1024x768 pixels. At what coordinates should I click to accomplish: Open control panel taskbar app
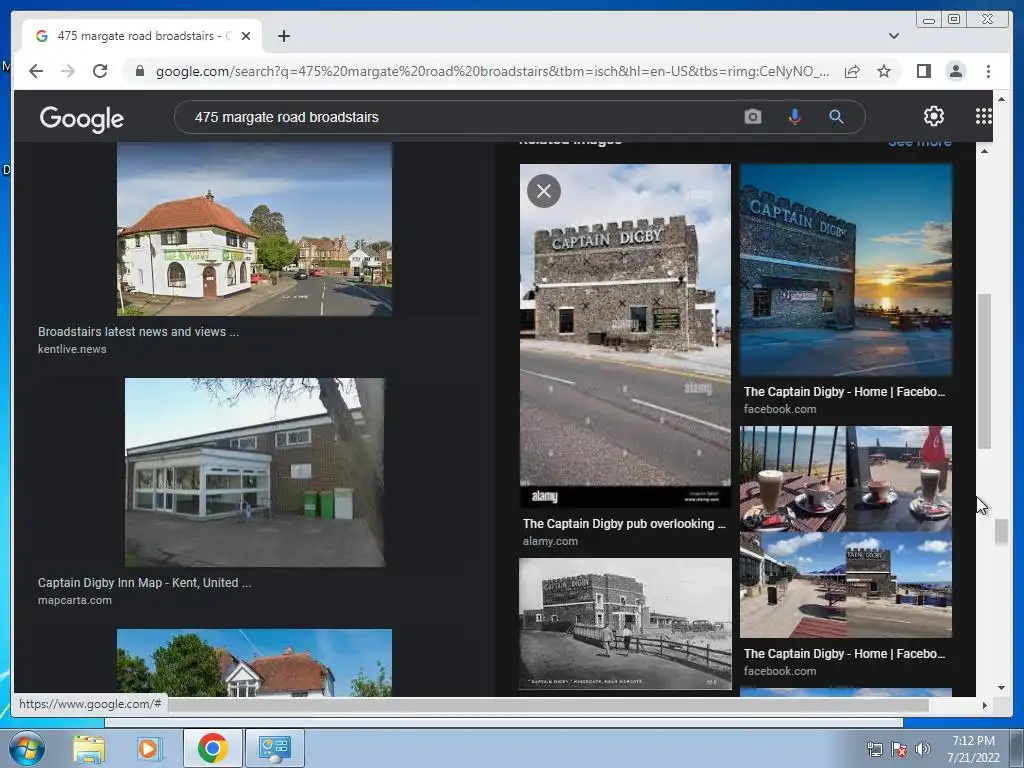274,748
